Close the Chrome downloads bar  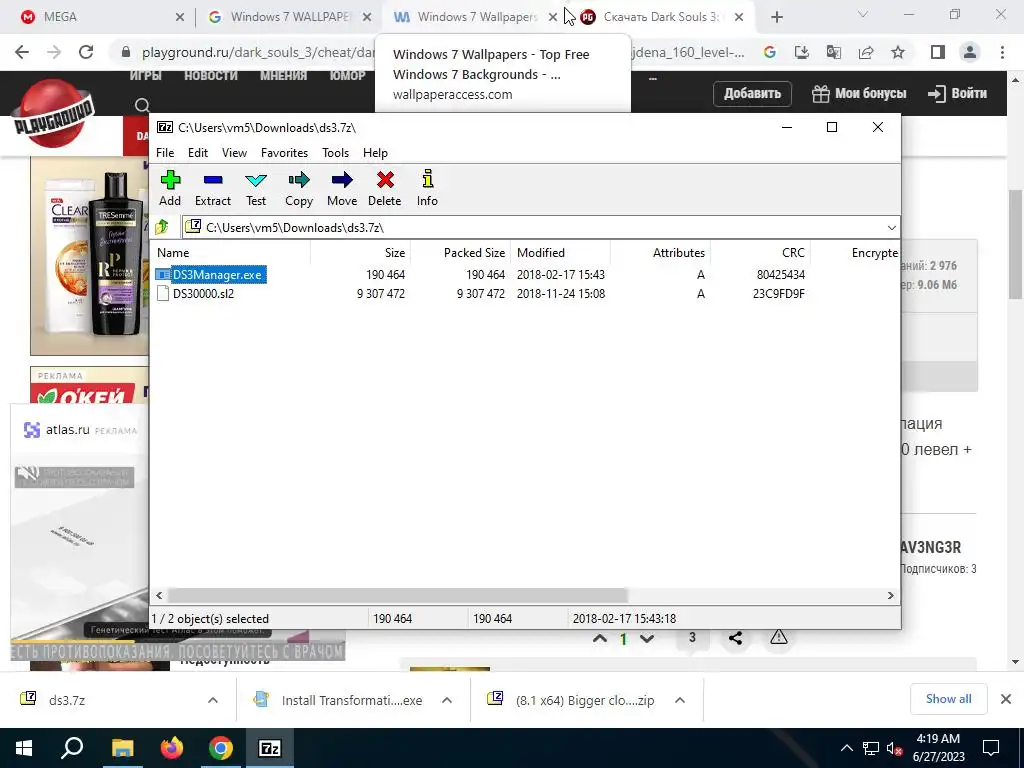click(x=1006, y=699)
